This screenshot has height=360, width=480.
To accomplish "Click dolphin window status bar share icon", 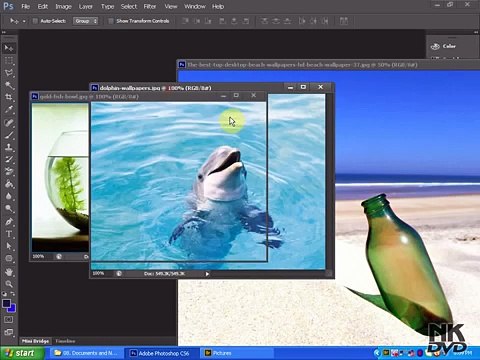I will (x=119, y=274).
